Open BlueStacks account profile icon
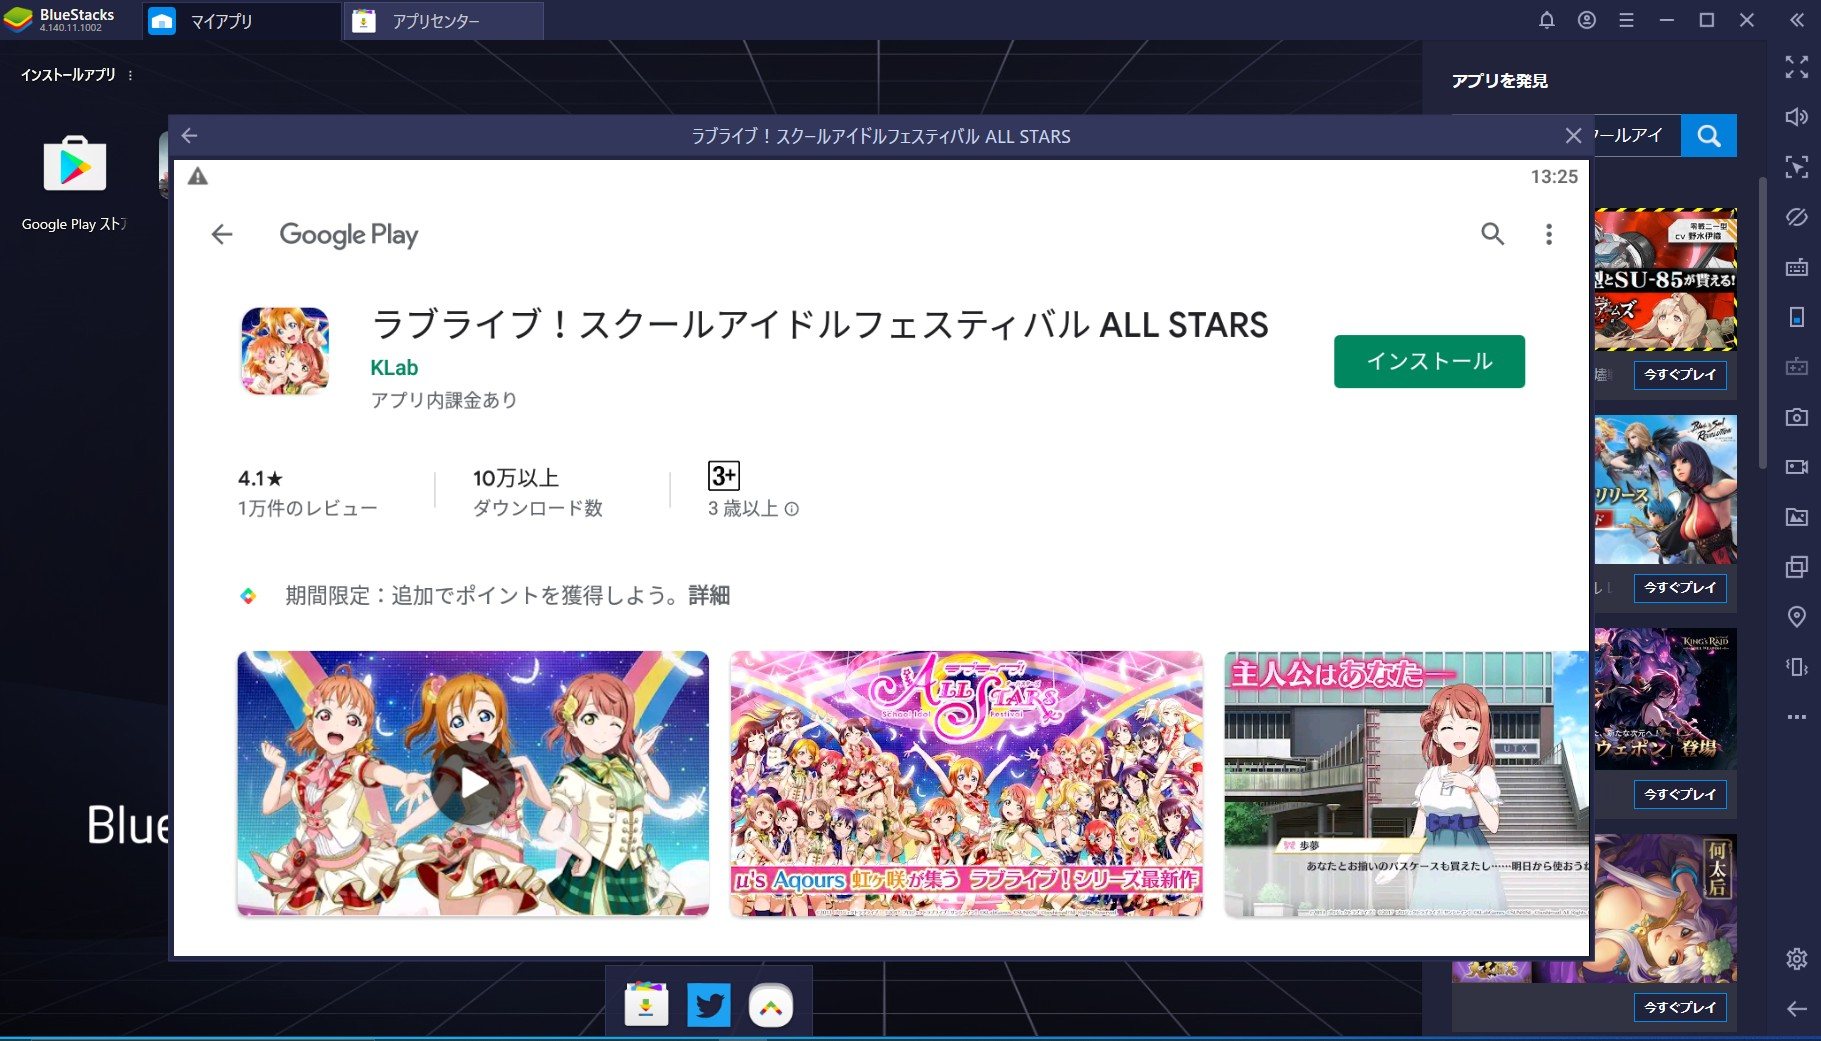Image resolution: width=1821 pixels, height=1041 pixels. 1586,20
